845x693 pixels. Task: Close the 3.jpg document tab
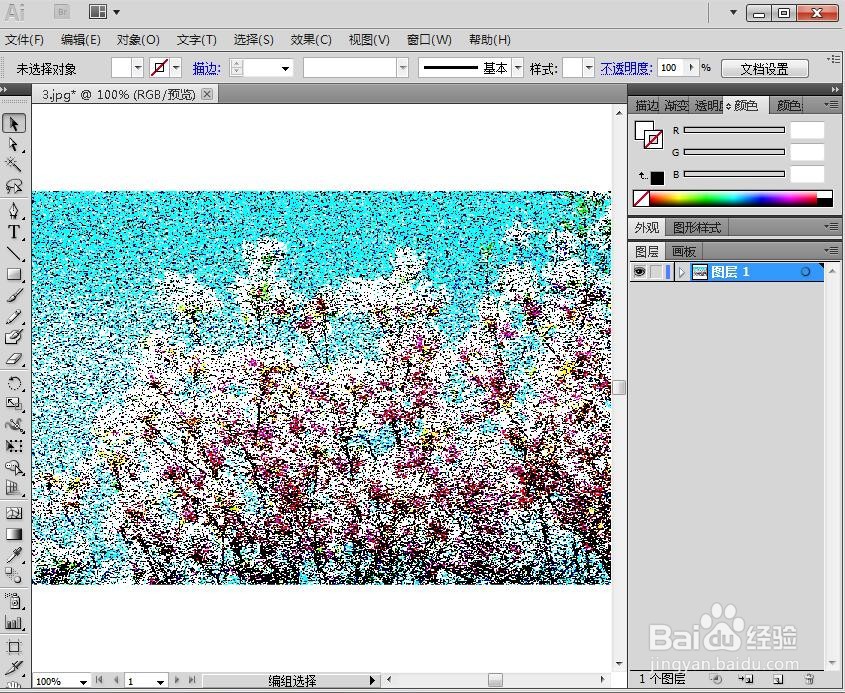click(207, 94)
